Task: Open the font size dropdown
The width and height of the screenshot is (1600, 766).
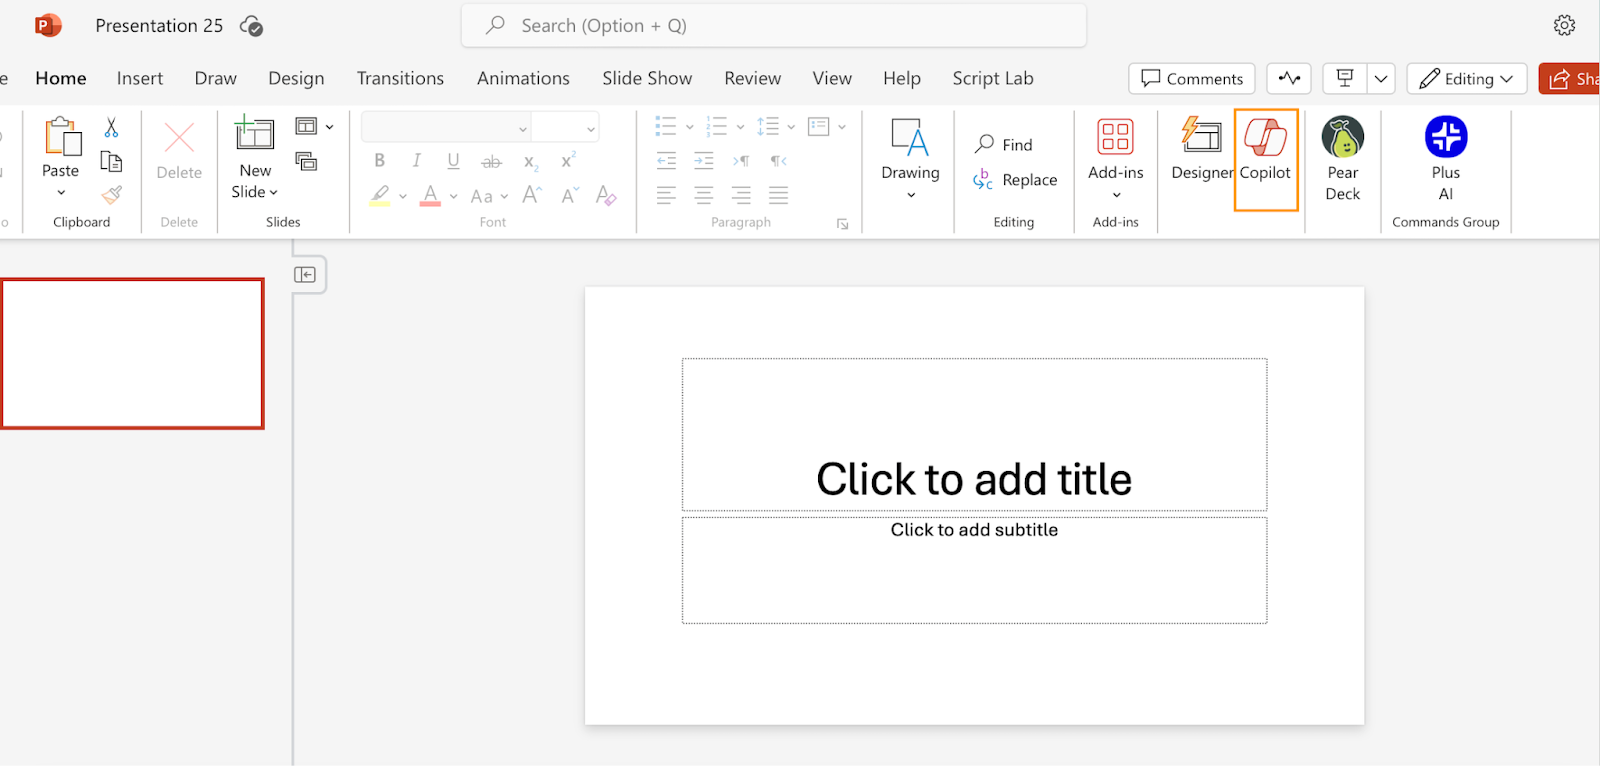Action: pos(591,128)
